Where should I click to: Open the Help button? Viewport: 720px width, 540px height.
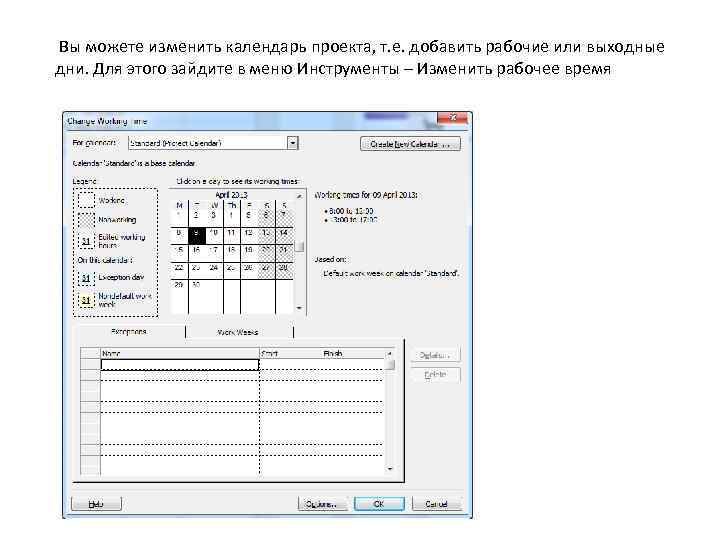96,504
